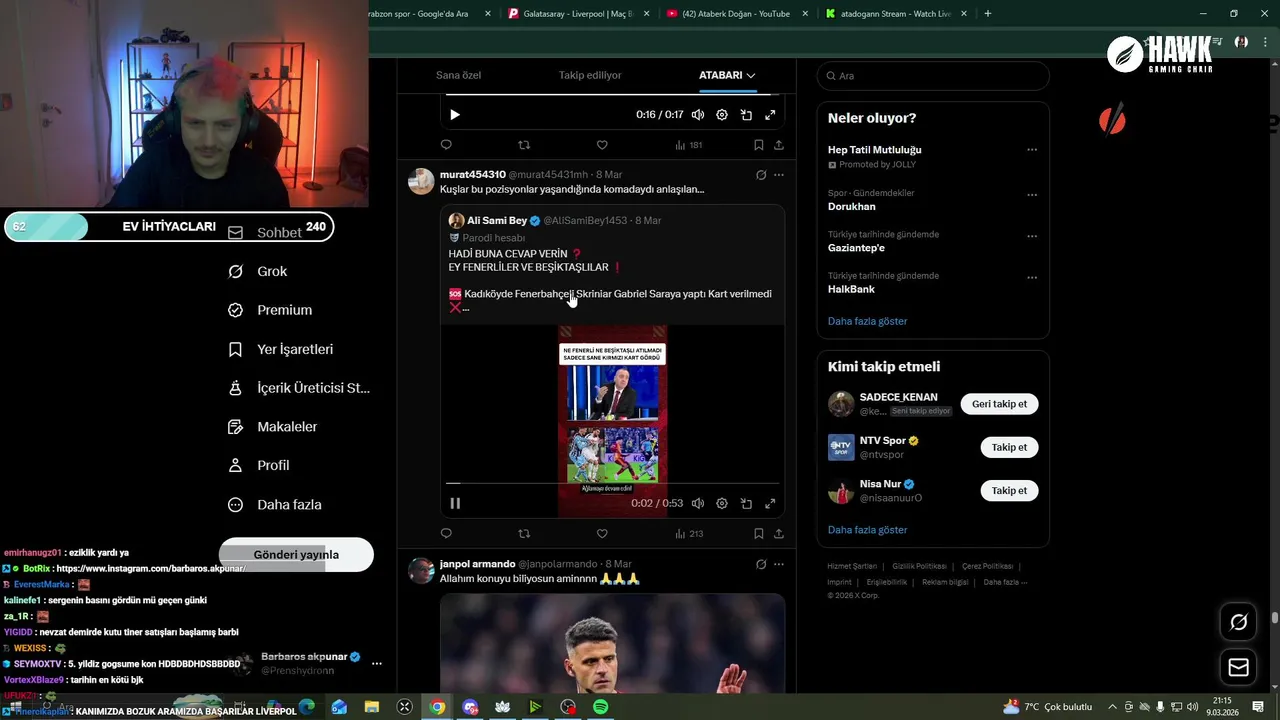This screenshot has height=720, width=1280.
Task: Switch to Takip ediliyor tab
Action: [590, 75]
